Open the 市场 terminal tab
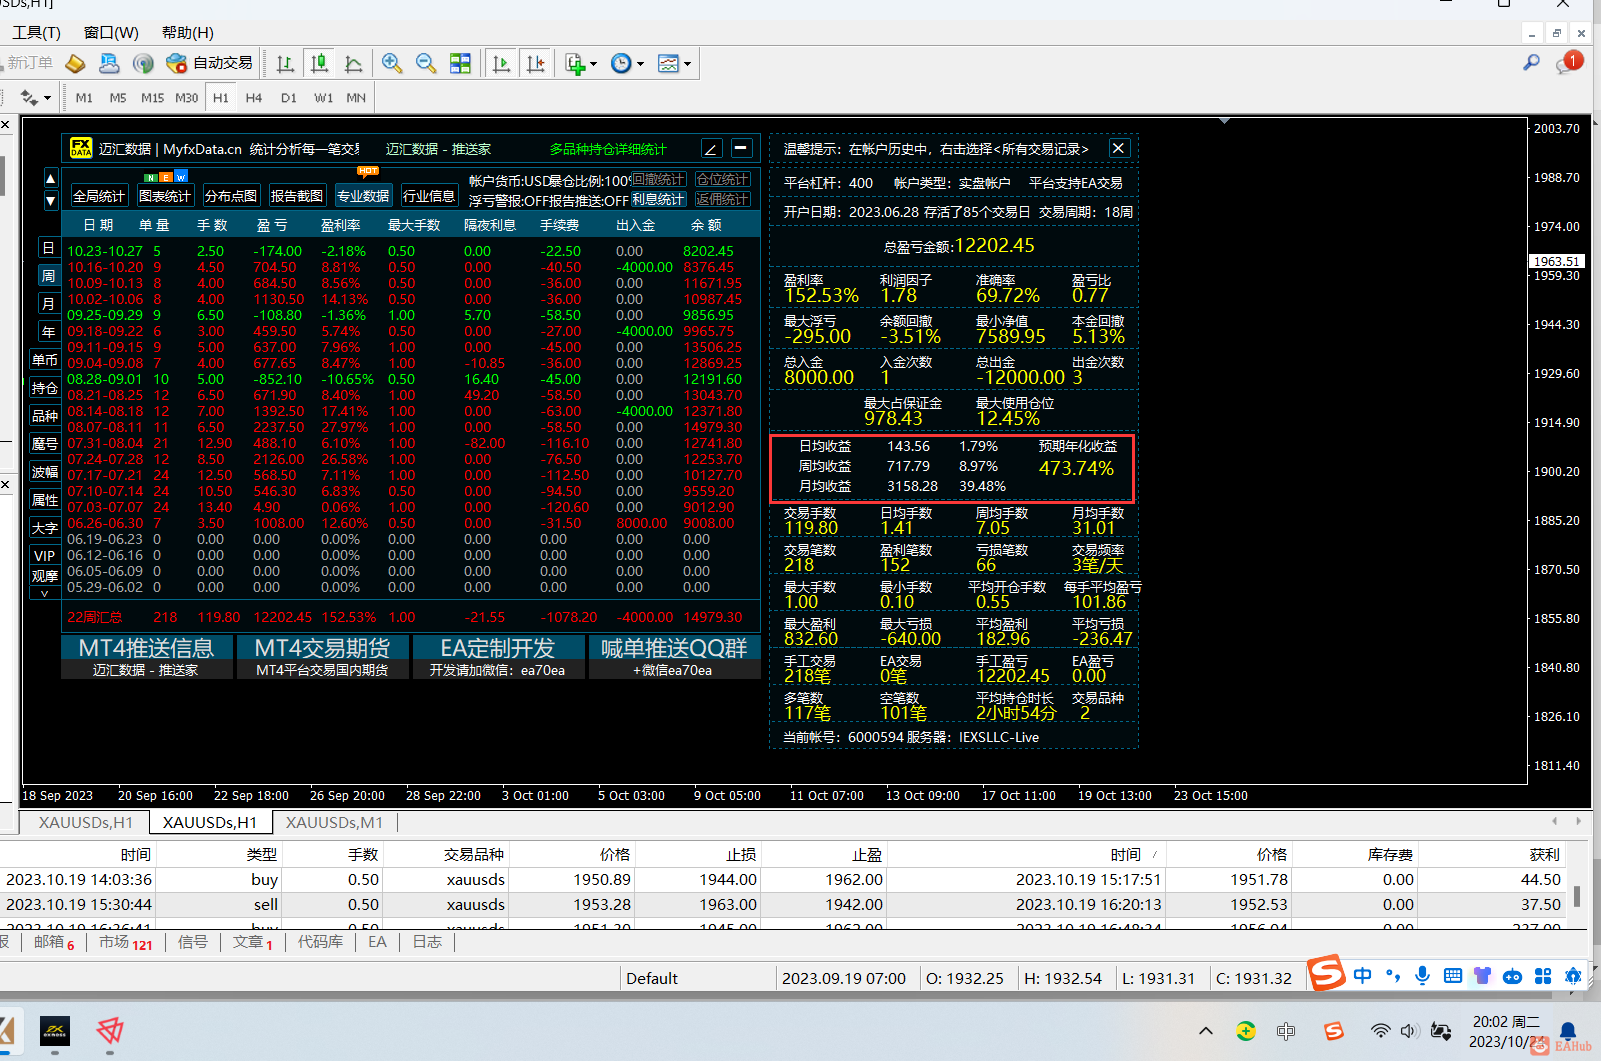Image resolution: width=1601 pixels, height=1061 pixels. click(126, 942)
